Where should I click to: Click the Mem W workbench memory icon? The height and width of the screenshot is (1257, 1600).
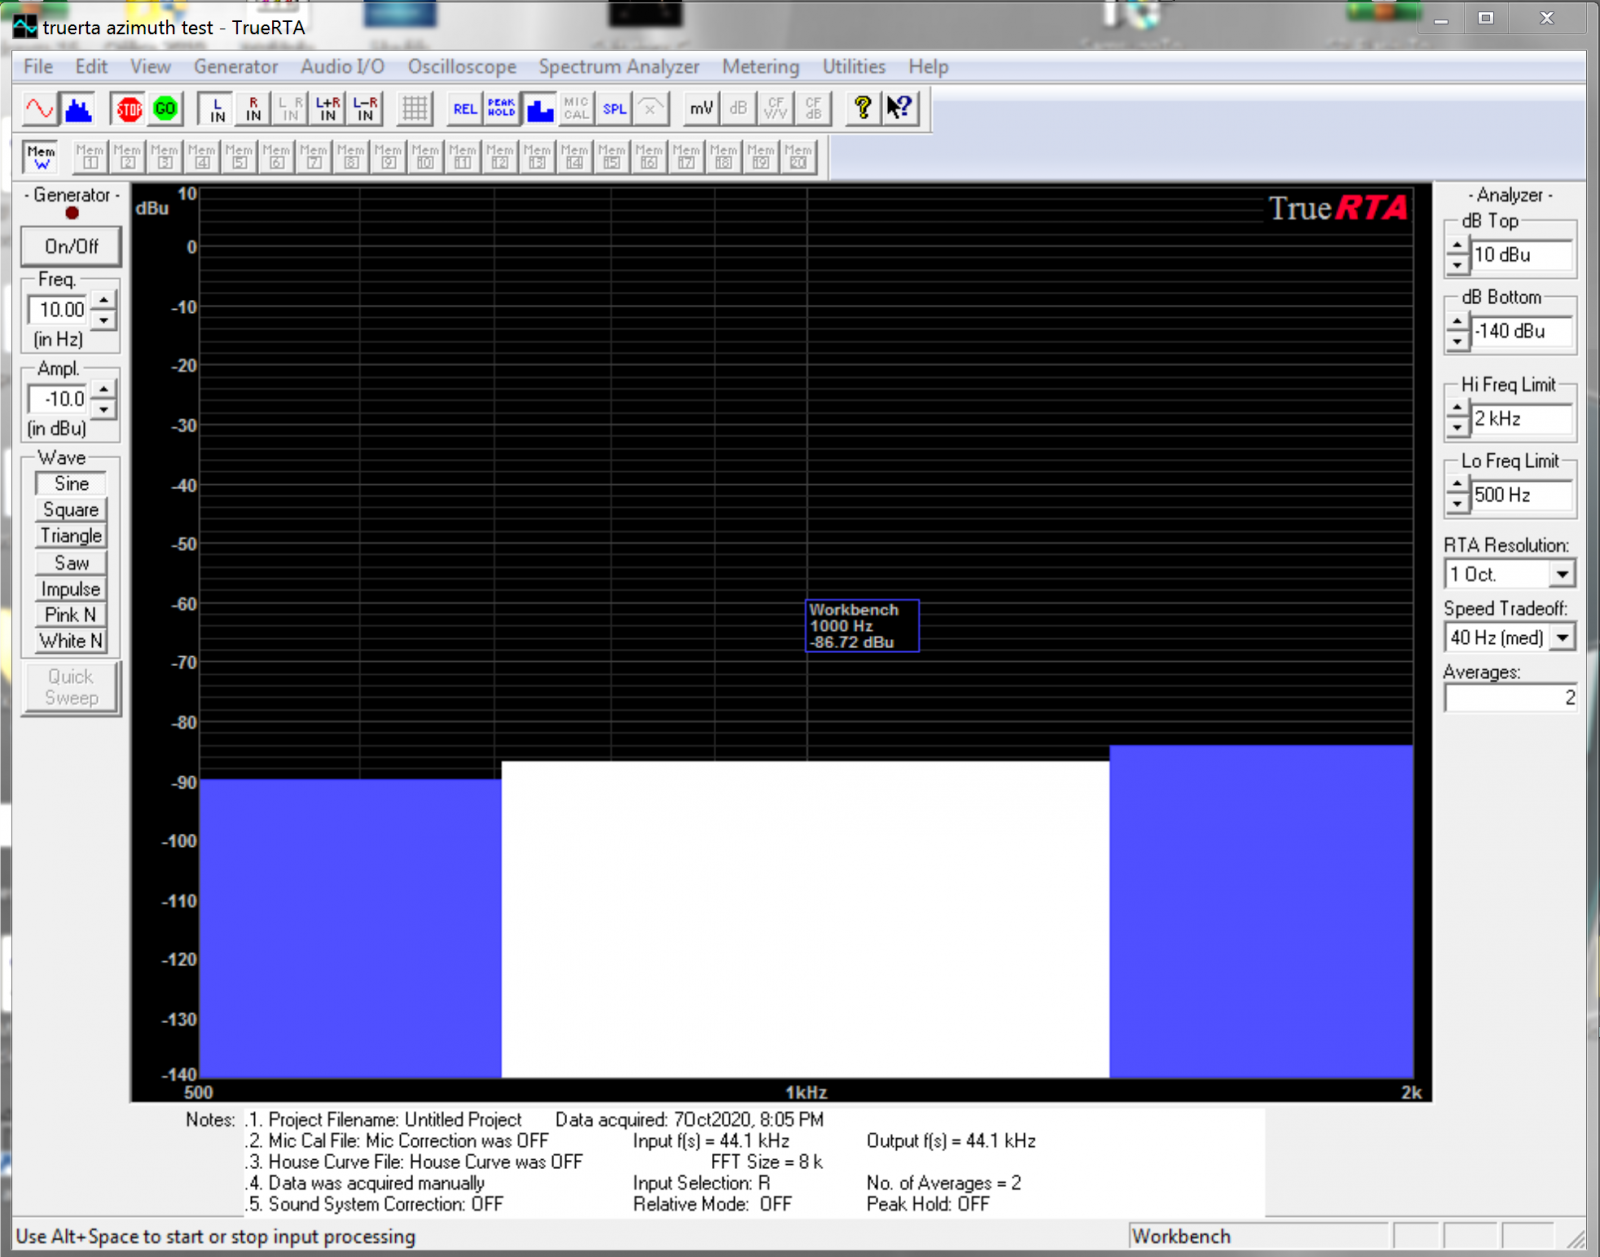[42, 157]
